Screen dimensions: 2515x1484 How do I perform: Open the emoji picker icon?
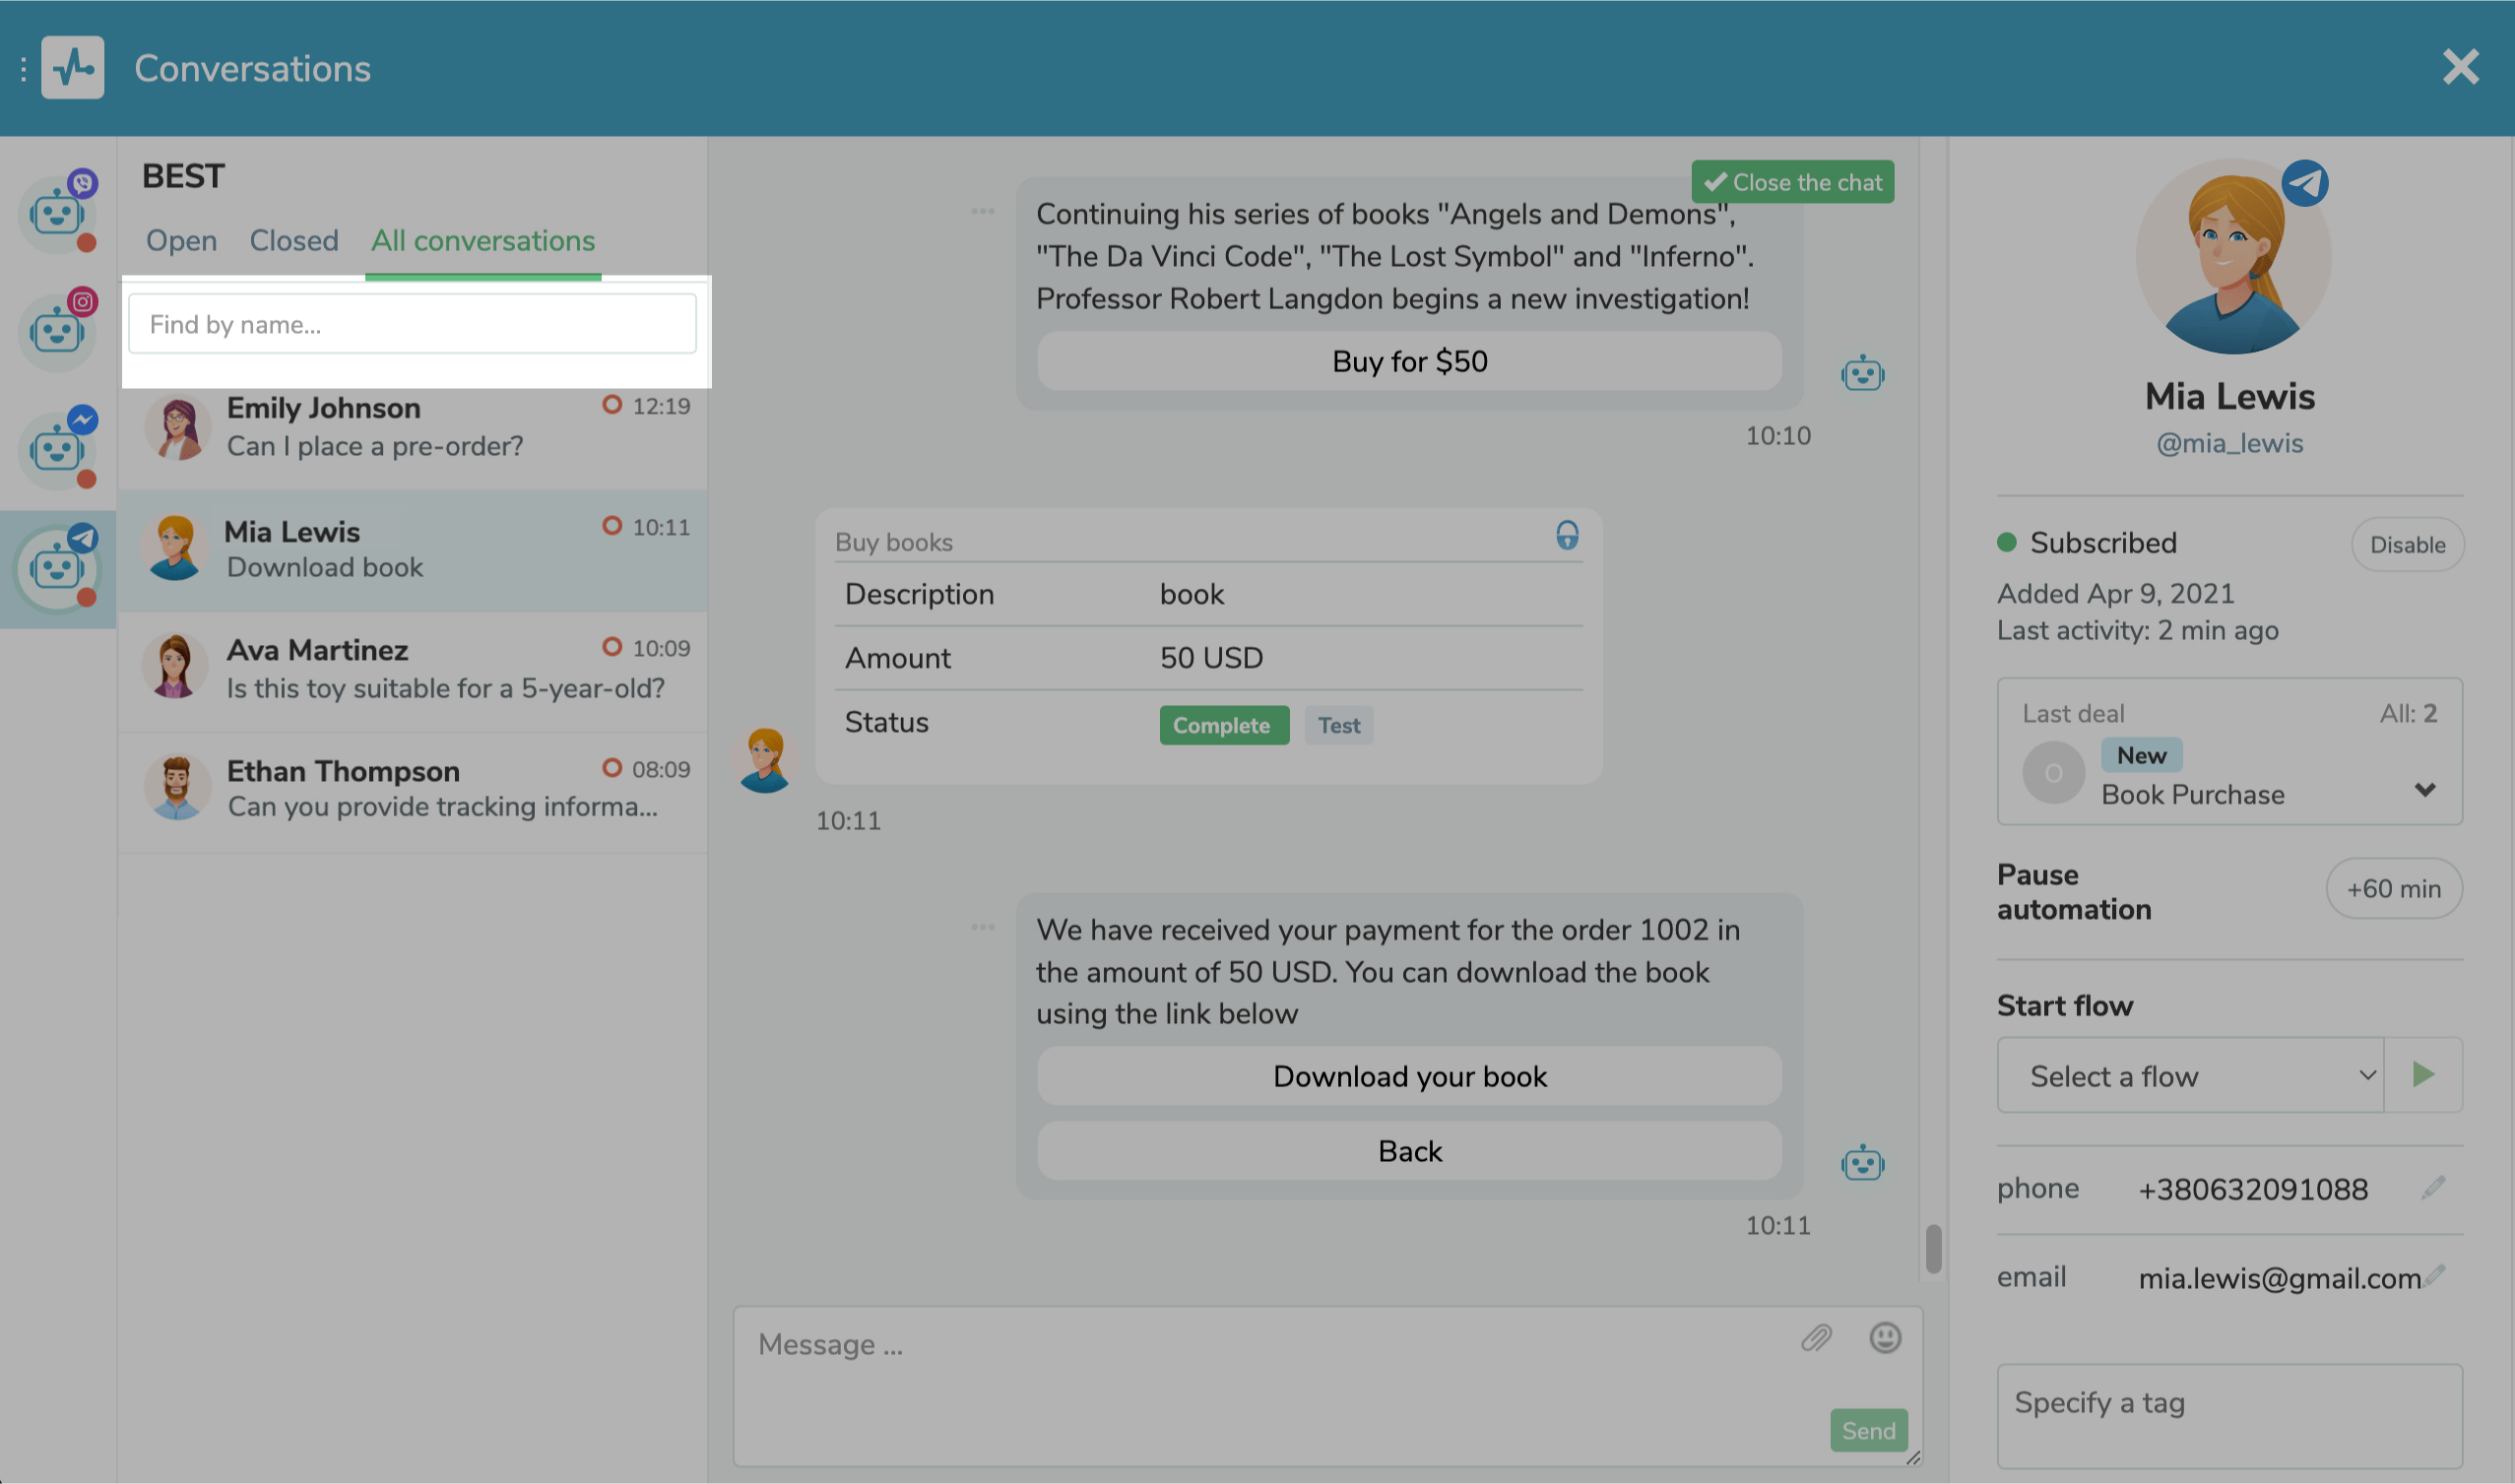point(1885,1338)
